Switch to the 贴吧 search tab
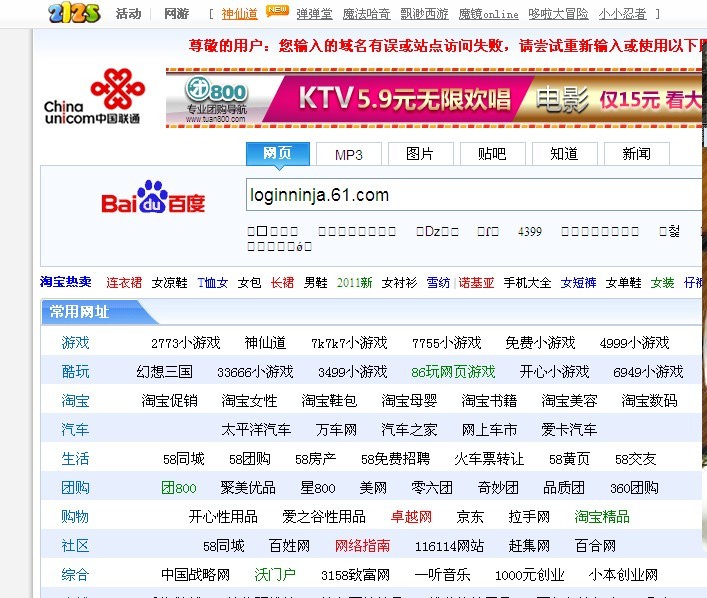 tap(492, 154)
